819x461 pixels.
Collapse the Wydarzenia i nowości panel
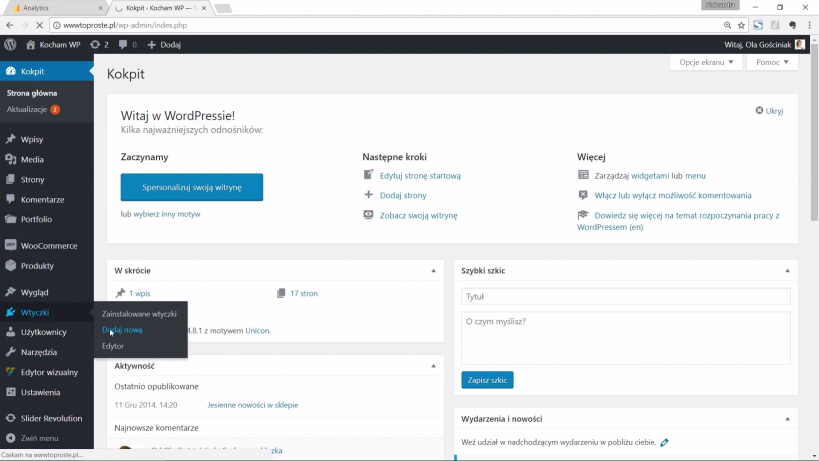[x=787, y=419]
